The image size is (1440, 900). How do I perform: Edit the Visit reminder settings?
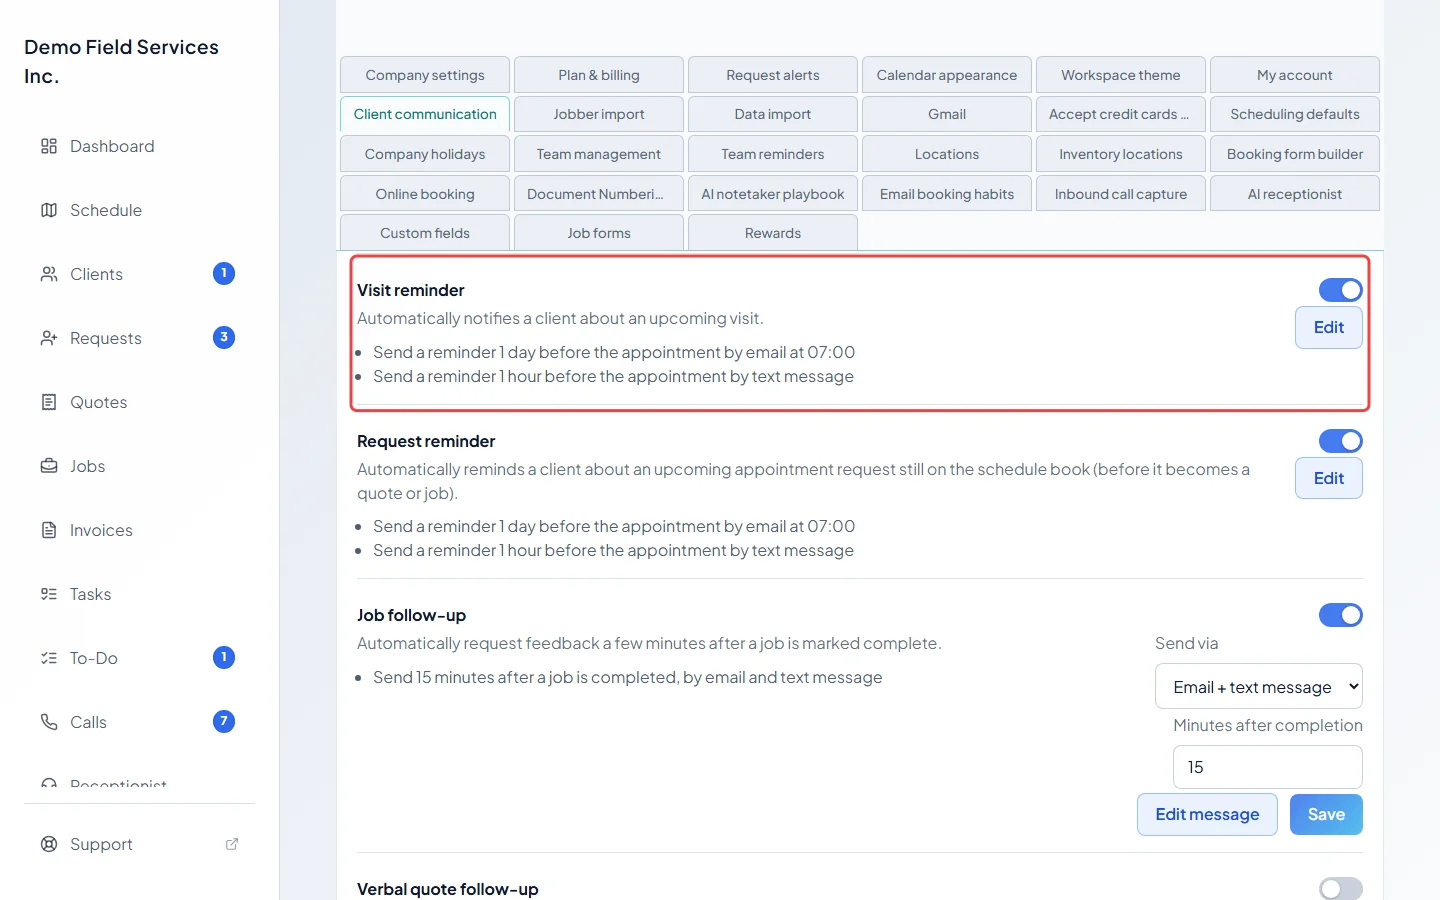(1329, 328)
